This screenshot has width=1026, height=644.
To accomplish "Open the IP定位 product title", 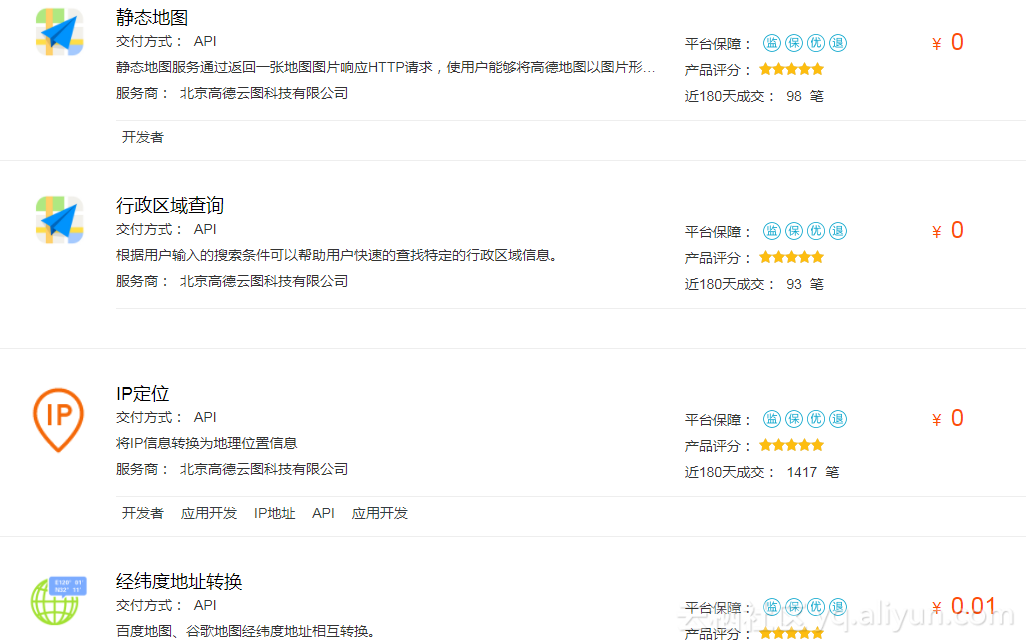I will click(143, 393).
